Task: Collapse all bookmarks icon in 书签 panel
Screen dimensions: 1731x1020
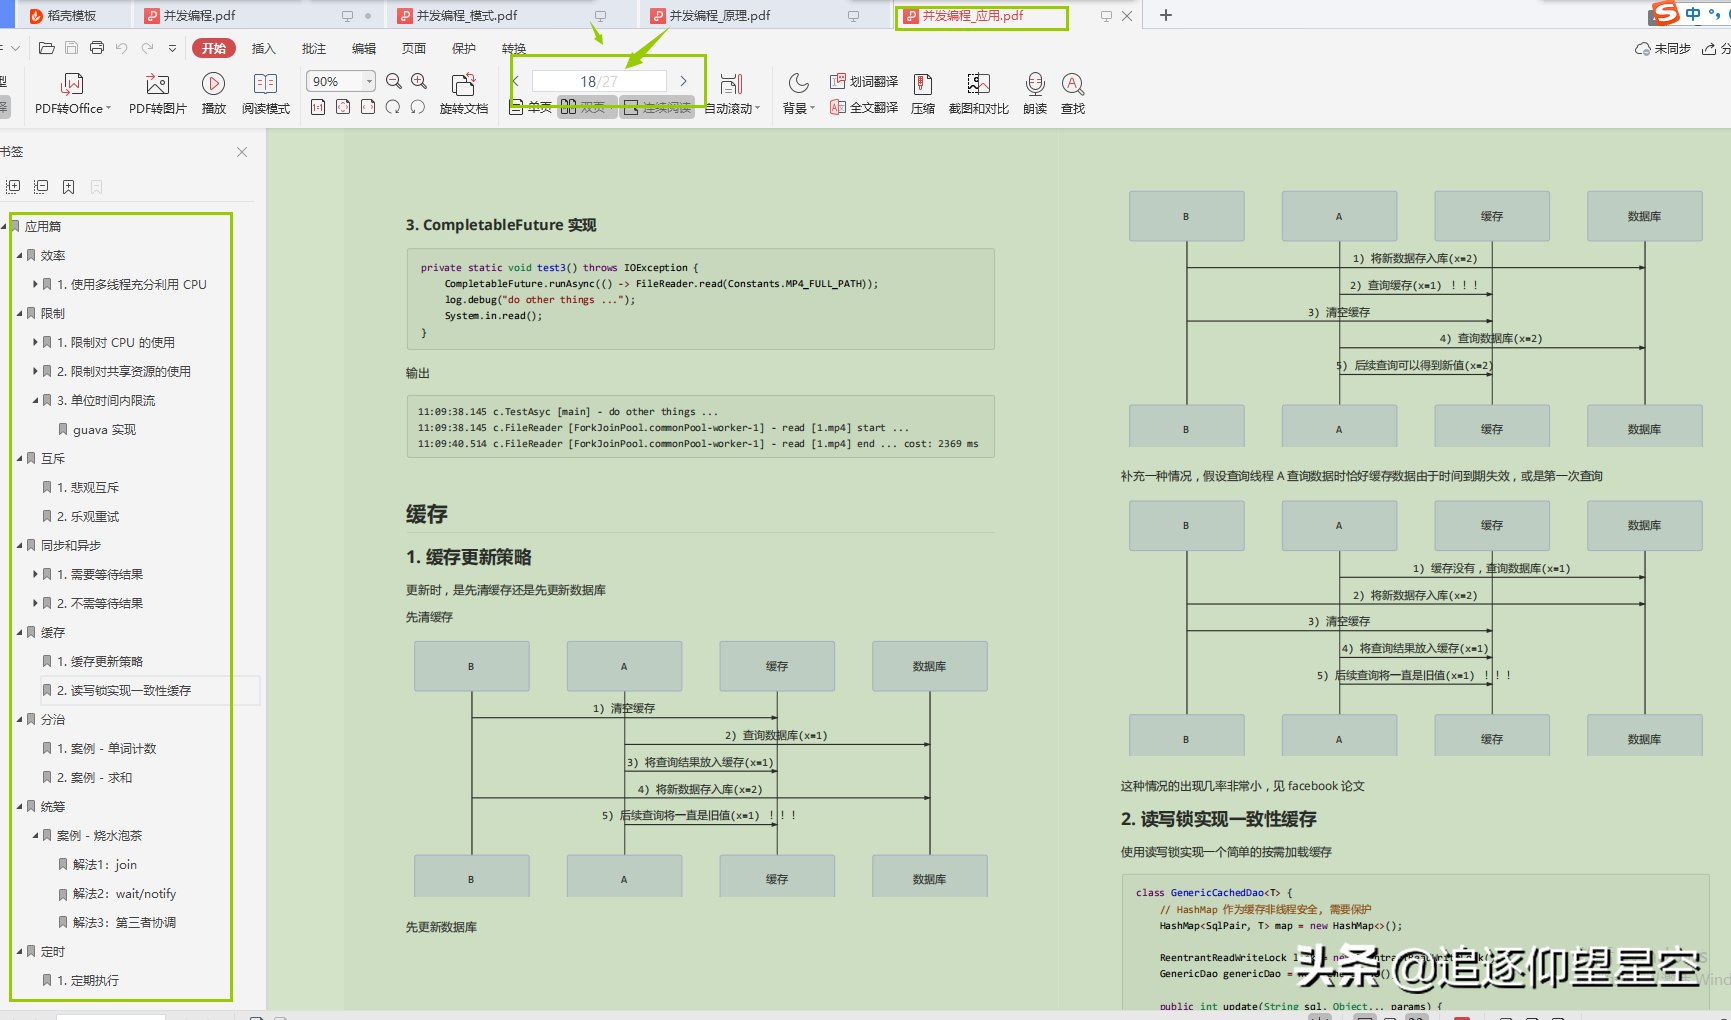Action: 41,187
